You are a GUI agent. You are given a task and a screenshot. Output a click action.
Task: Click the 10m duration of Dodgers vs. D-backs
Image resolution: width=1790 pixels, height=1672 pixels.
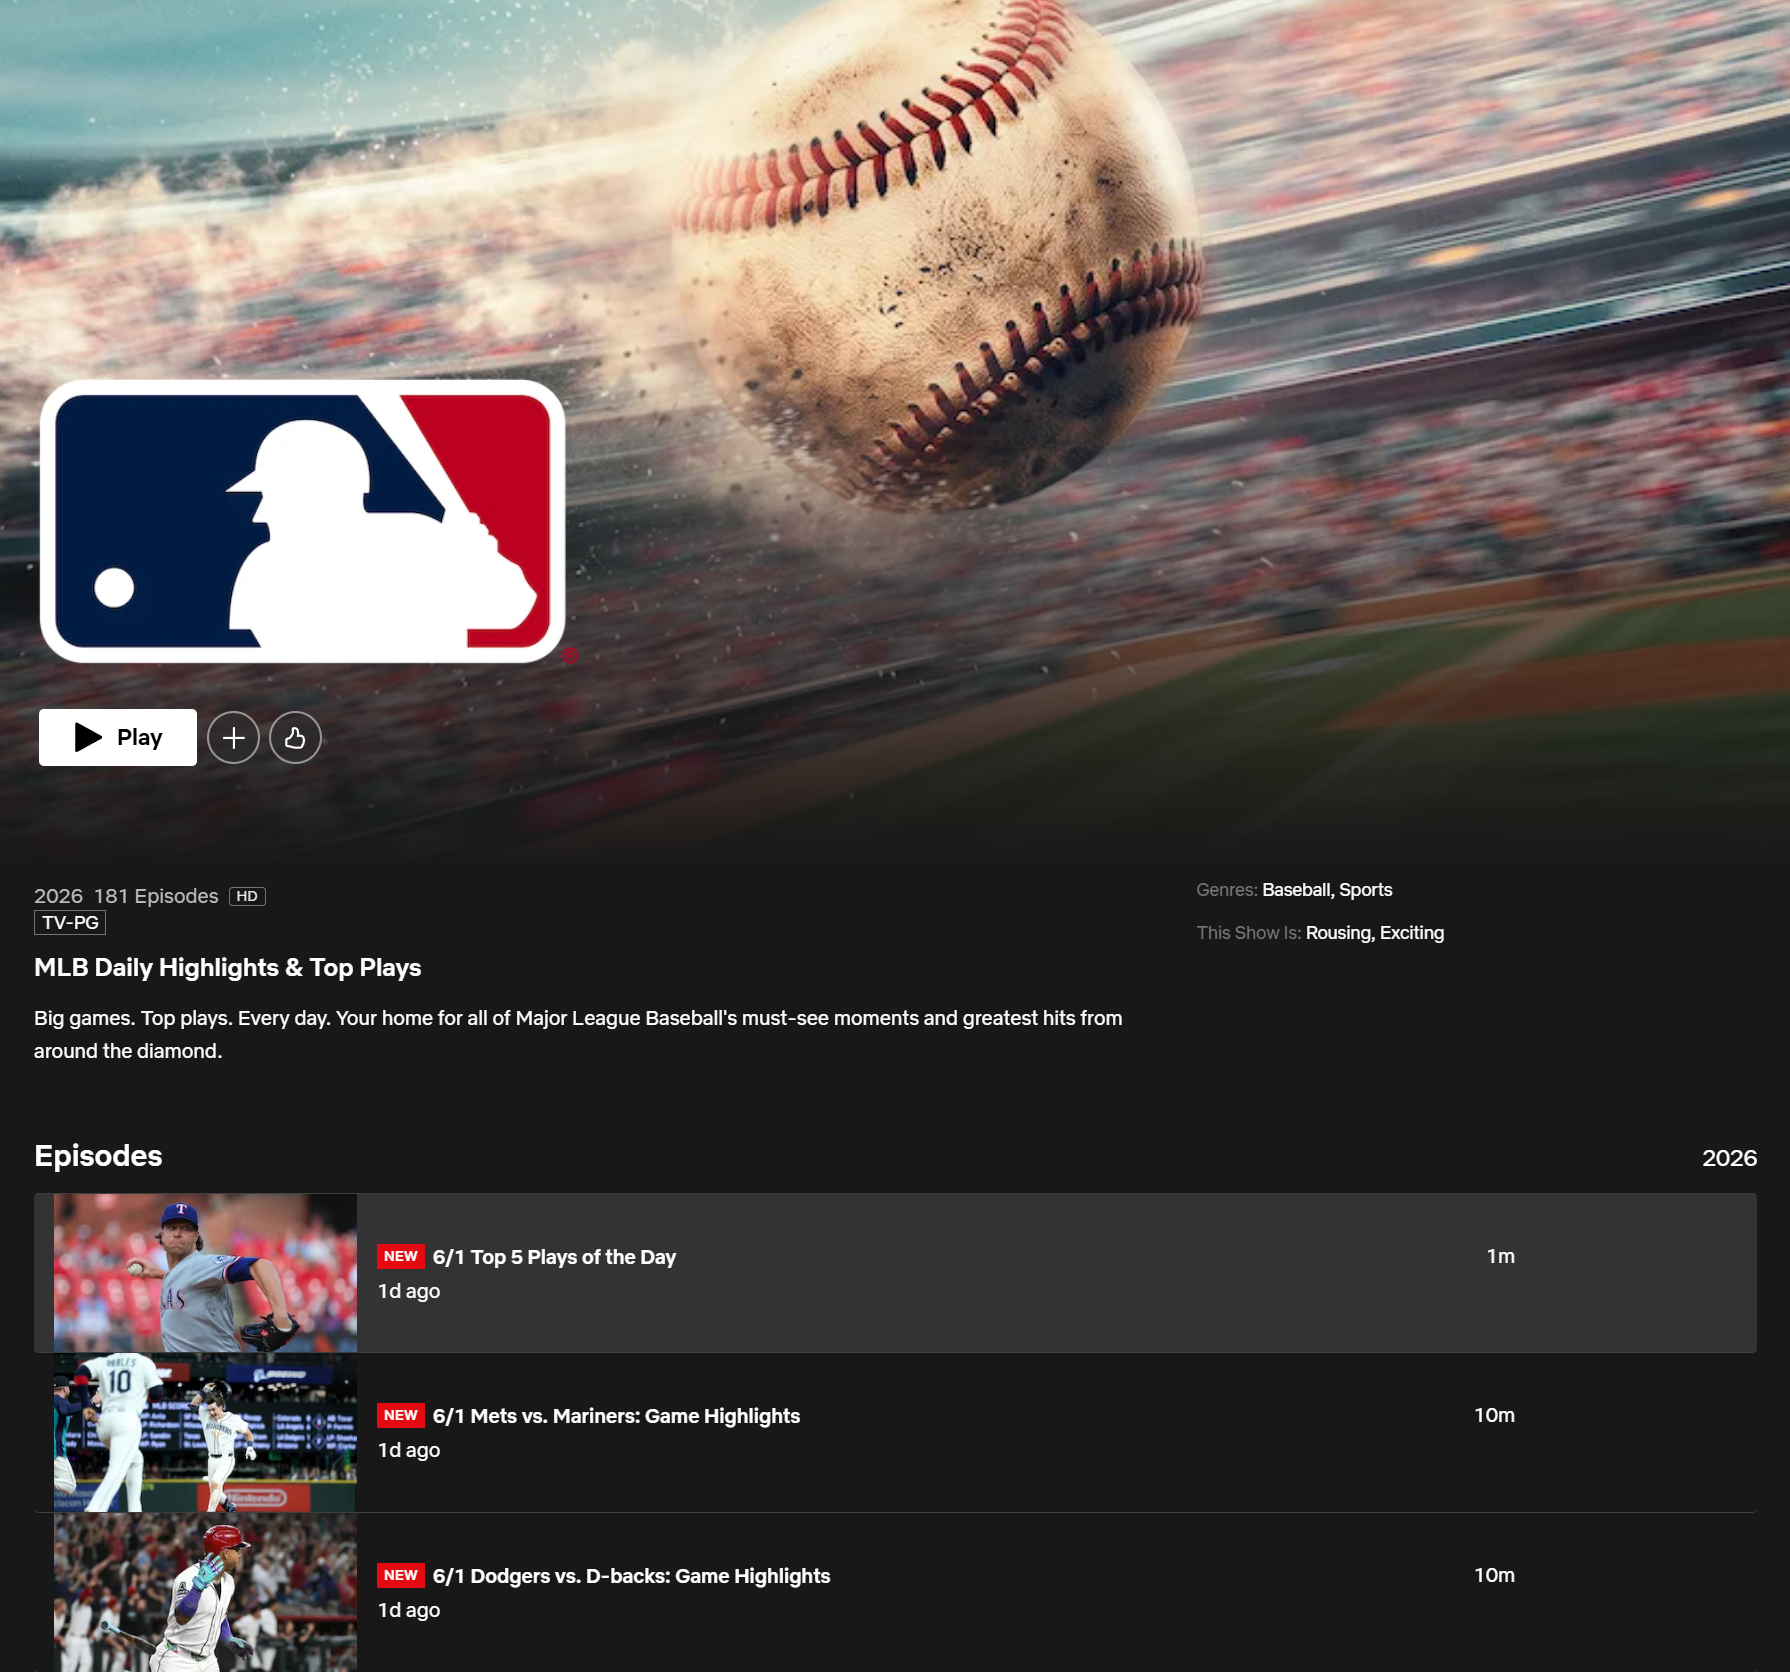pyautogui.click(x=1494, y=1575)
